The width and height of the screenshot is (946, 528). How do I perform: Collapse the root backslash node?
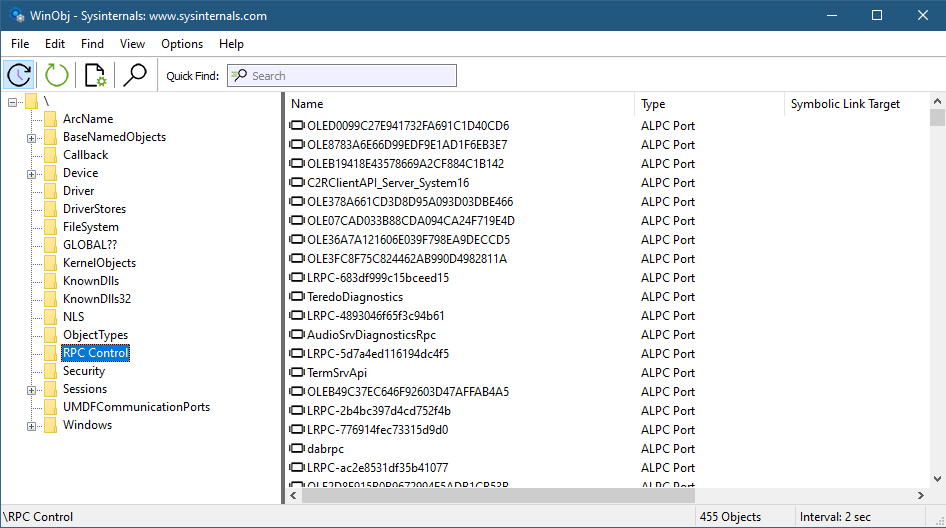click(13, 102)
